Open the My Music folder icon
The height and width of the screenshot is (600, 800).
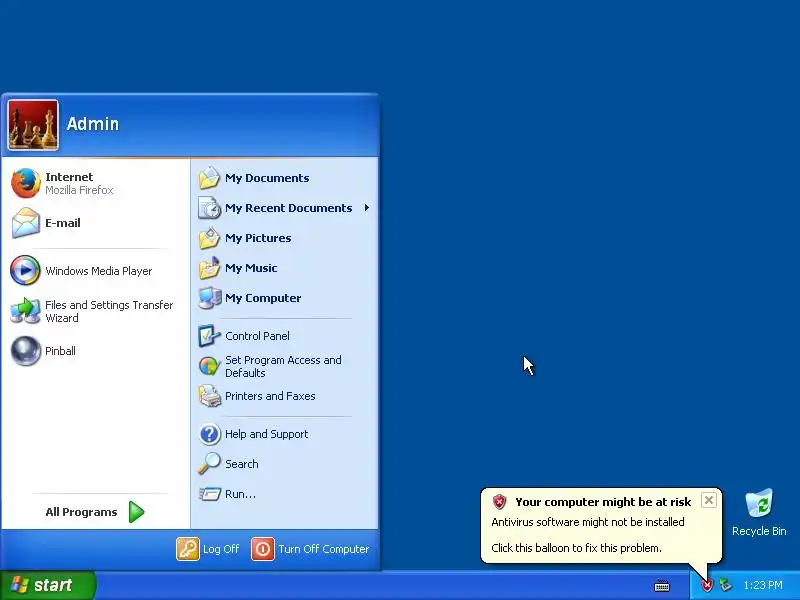pyautogui.click(x=209, y=268)
